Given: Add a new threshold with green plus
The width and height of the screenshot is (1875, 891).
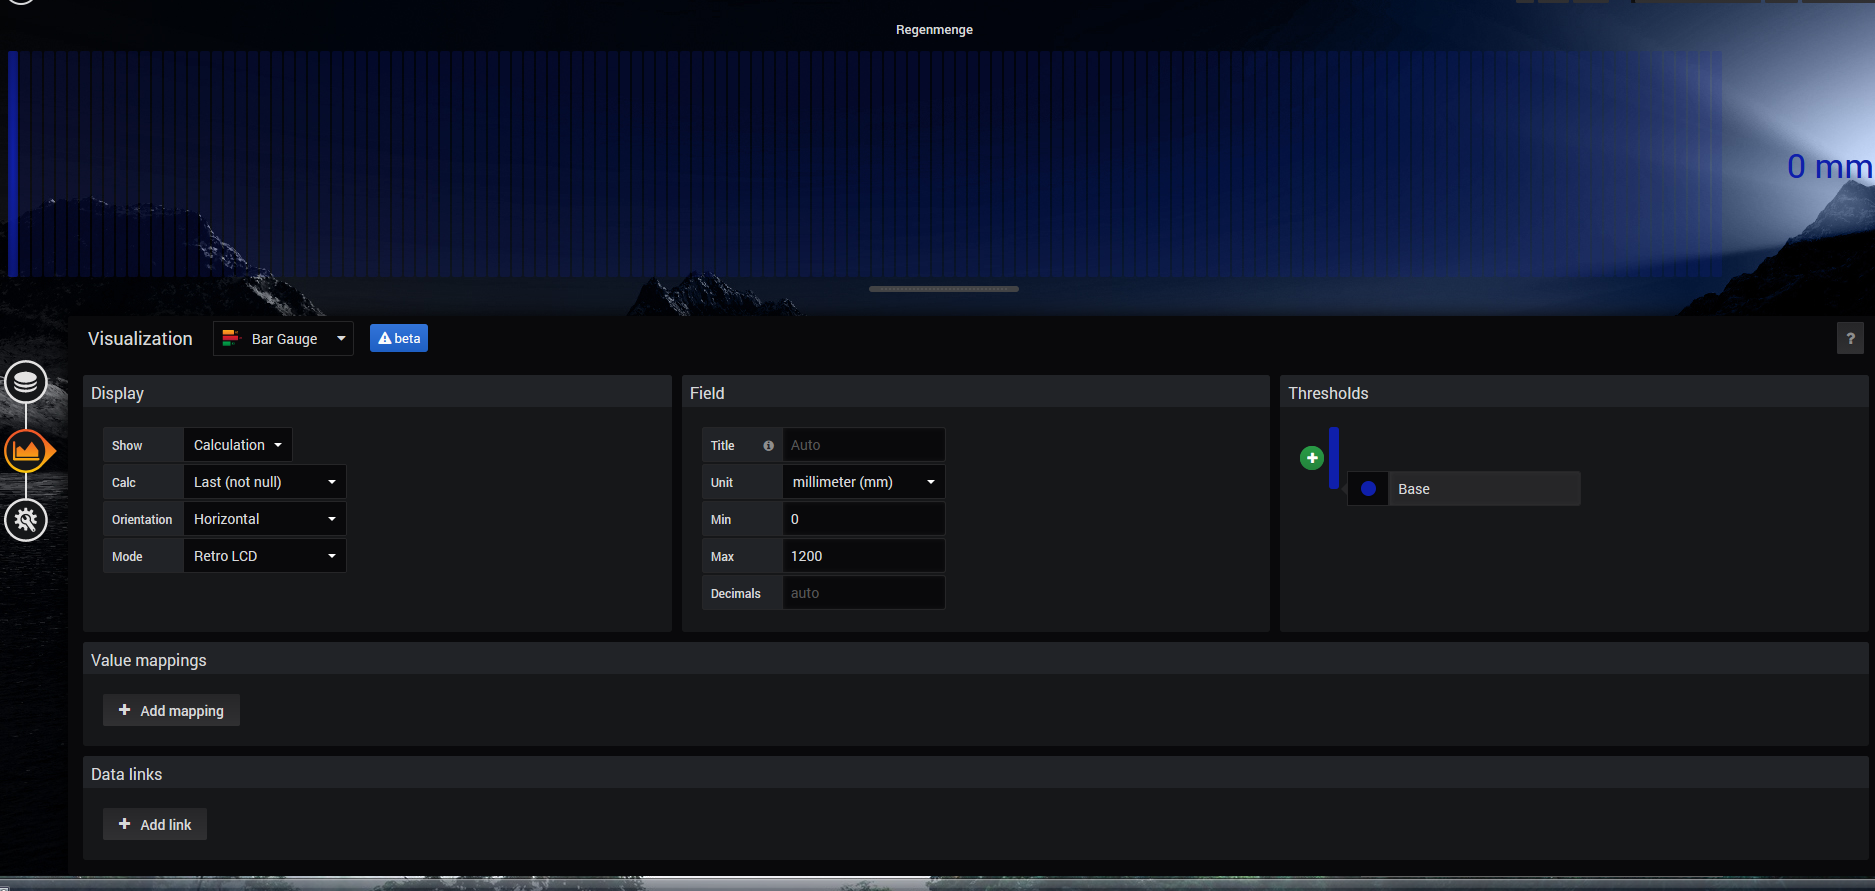Looking at the screenshot, I should click(x=1312, y=458).
